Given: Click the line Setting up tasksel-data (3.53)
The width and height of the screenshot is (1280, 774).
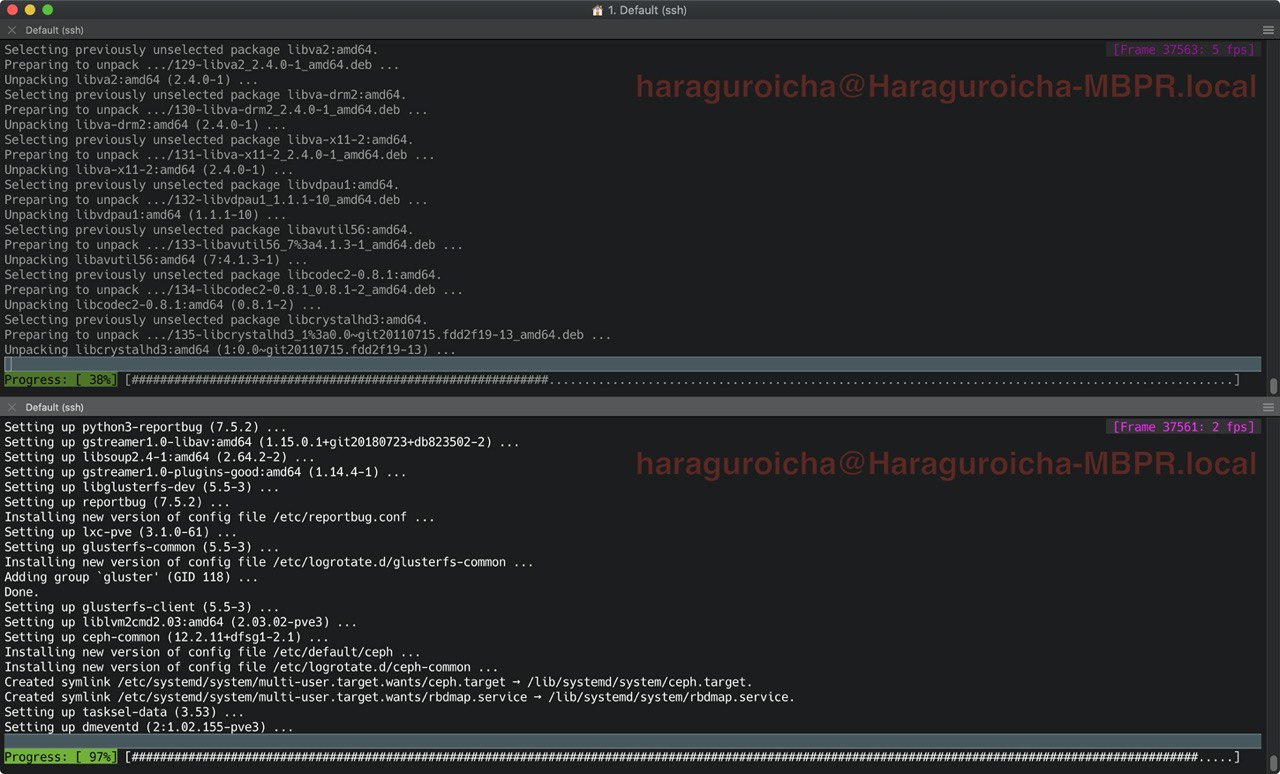Looking at the screenshot, I should tap(124, 712).
